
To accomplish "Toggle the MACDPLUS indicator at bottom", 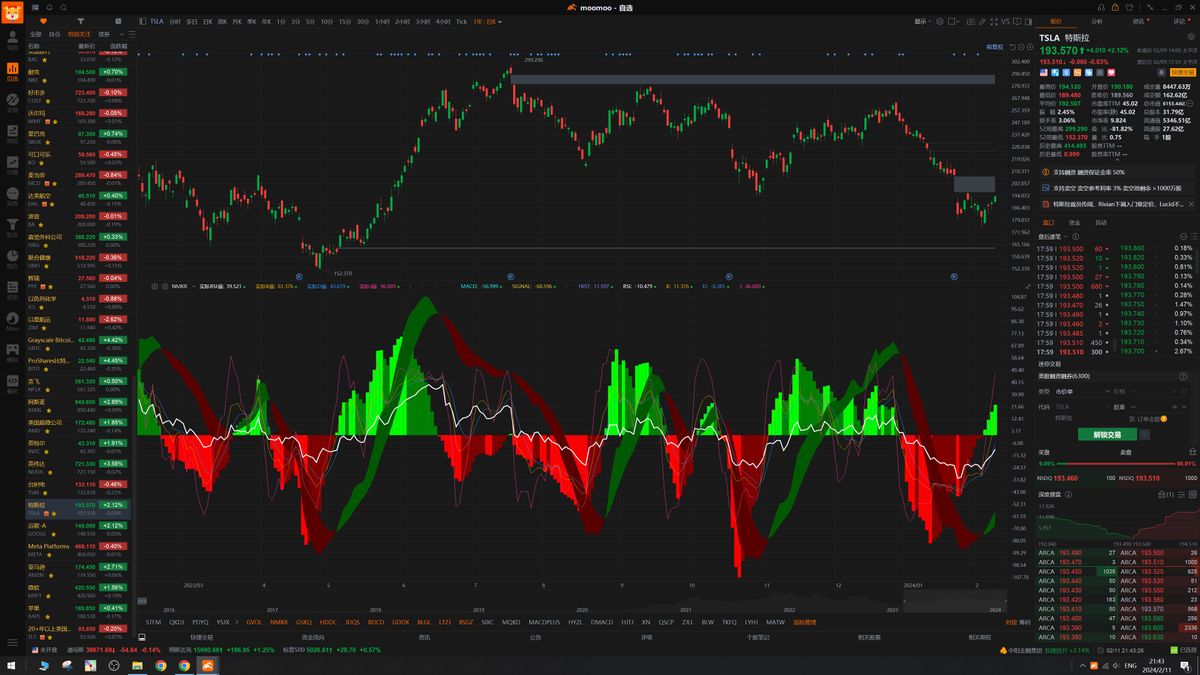I will pos(544,621).
